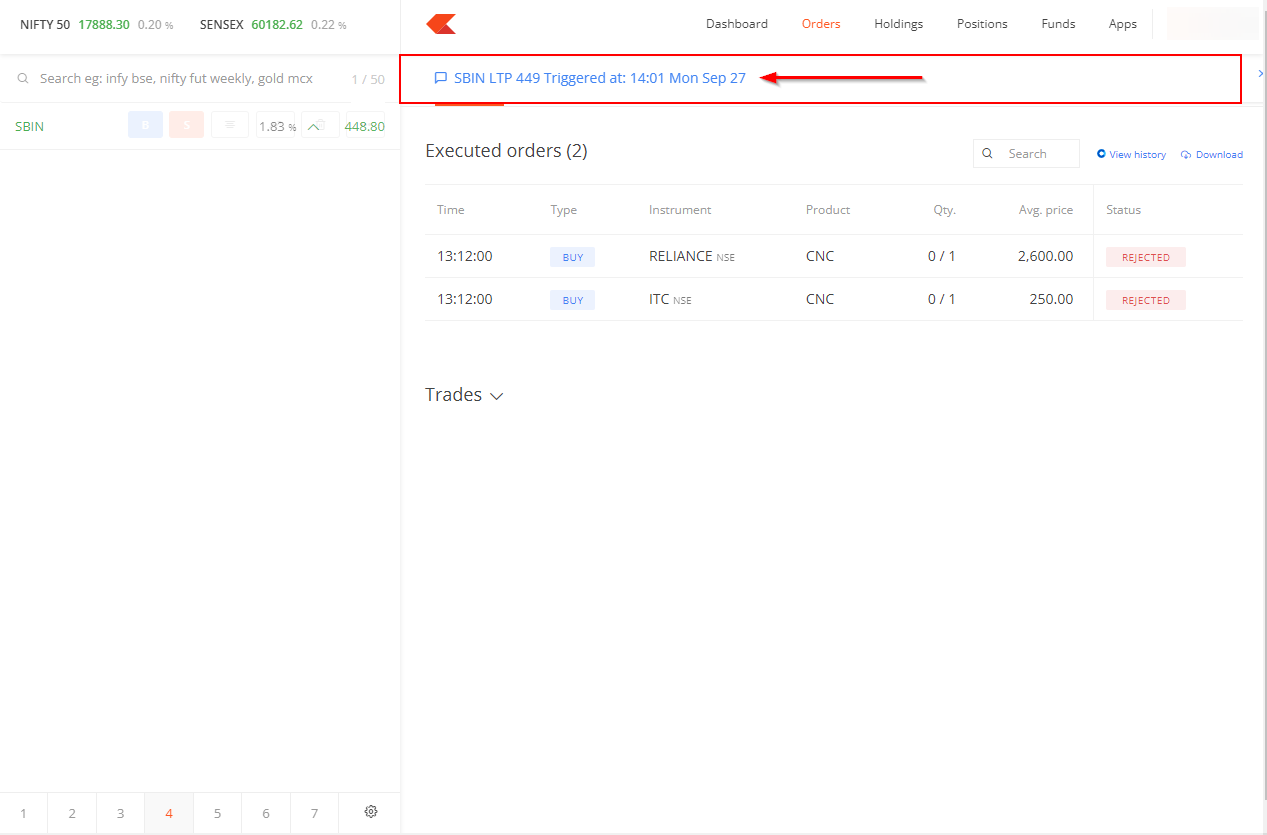The height and width of the screenshot is (835, 1267).
Task: Click REJECTED status of ITC order
Action: coord(1146,300)
